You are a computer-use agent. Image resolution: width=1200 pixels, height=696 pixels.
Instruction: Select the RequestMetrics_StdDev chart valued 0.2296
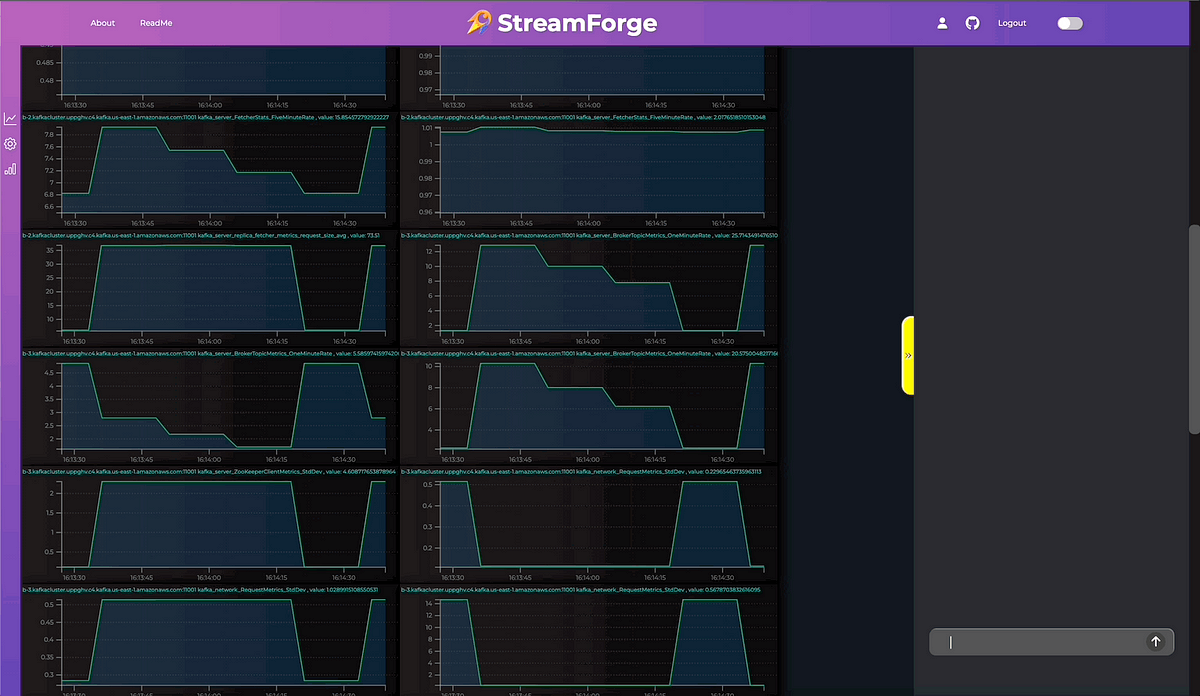[x=600, y=525]
